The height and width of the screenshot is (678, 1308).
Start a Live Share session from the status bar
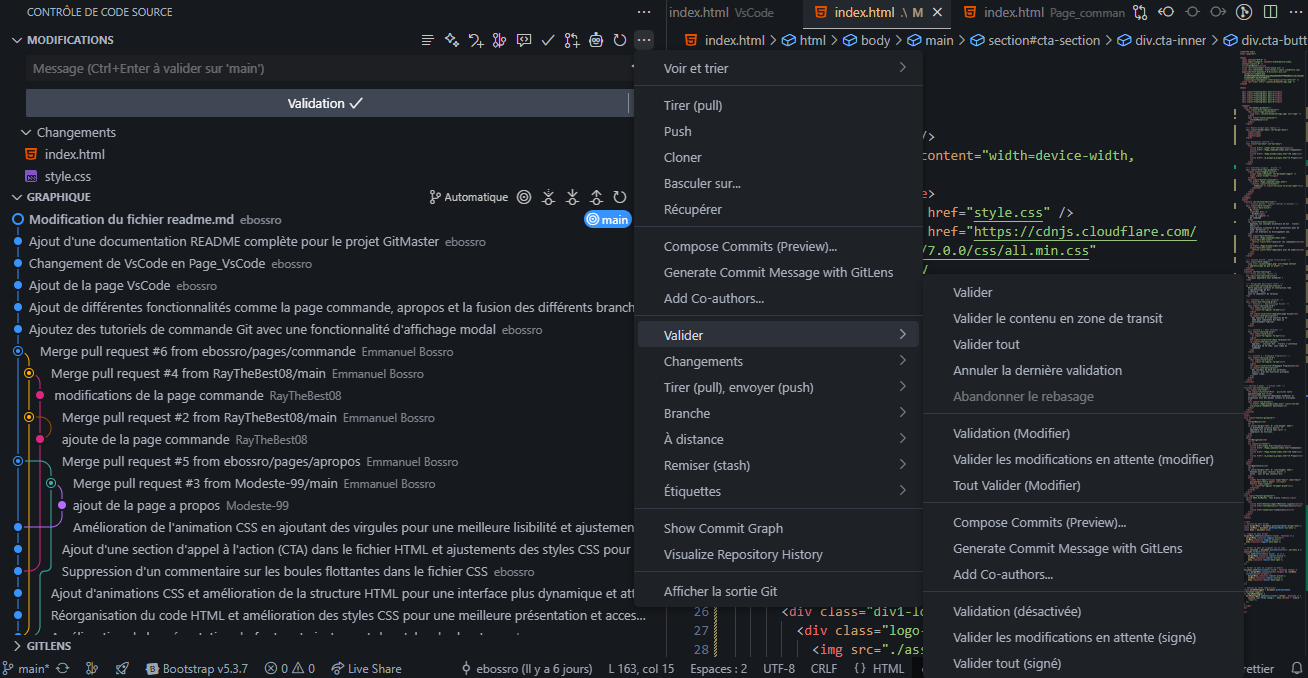coord(366,668)
